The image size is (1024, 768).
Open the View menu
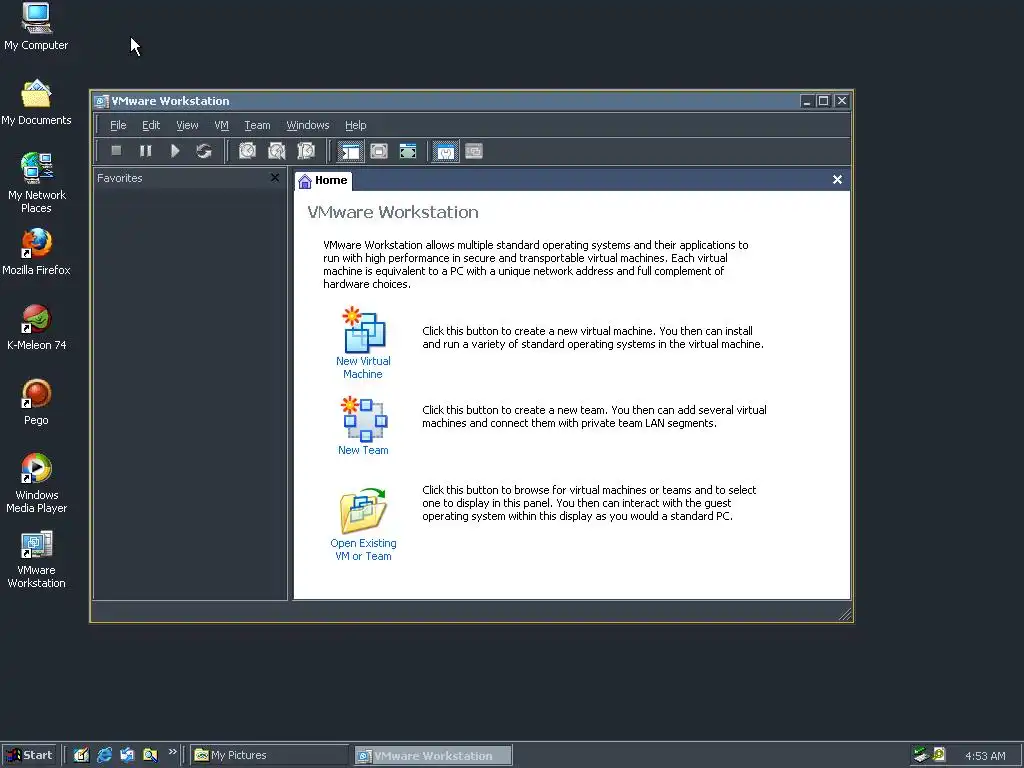(187, 125)
